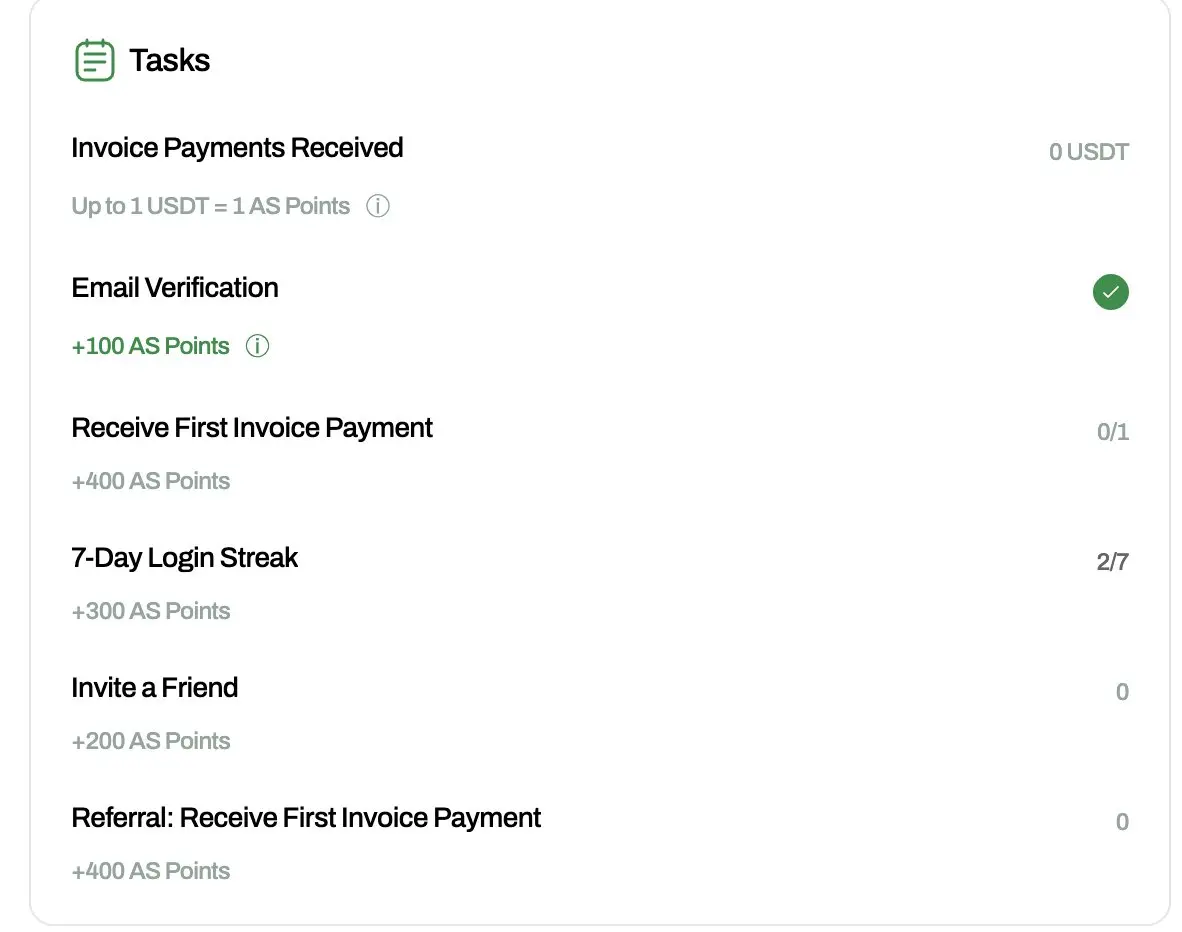Open Referral: Receive First Invoice Payment task
The width and height of the screenshot is (1182, 932).
click(x=306, y=818)
